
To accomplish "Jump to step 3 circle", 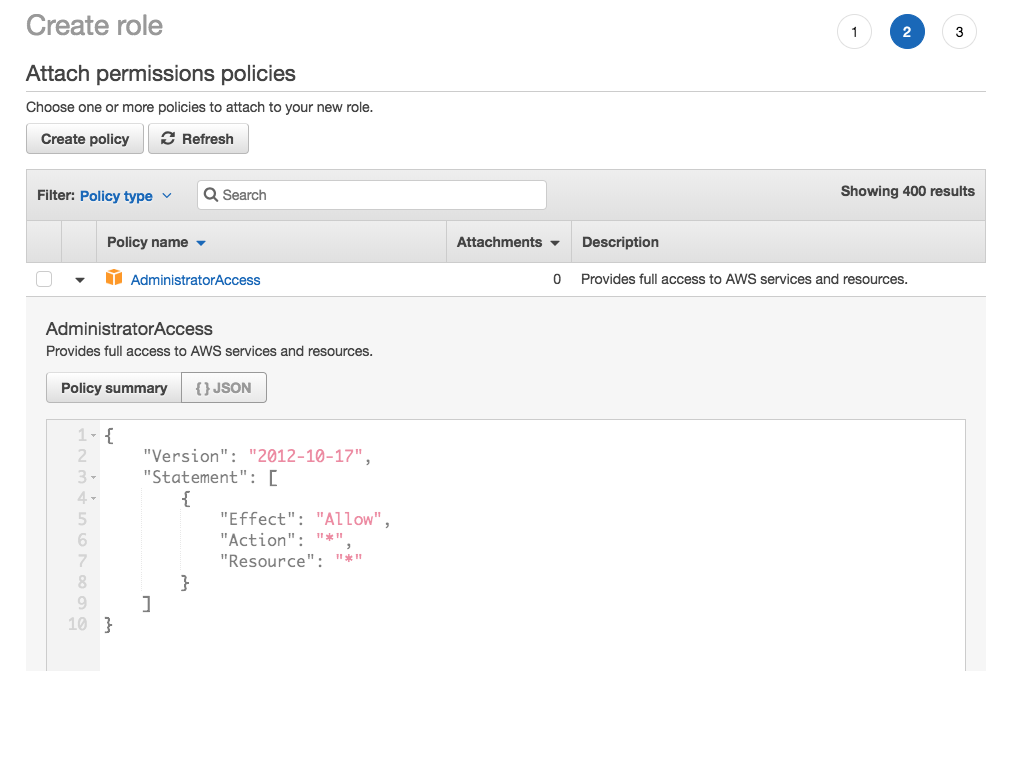I will point(959,32).
